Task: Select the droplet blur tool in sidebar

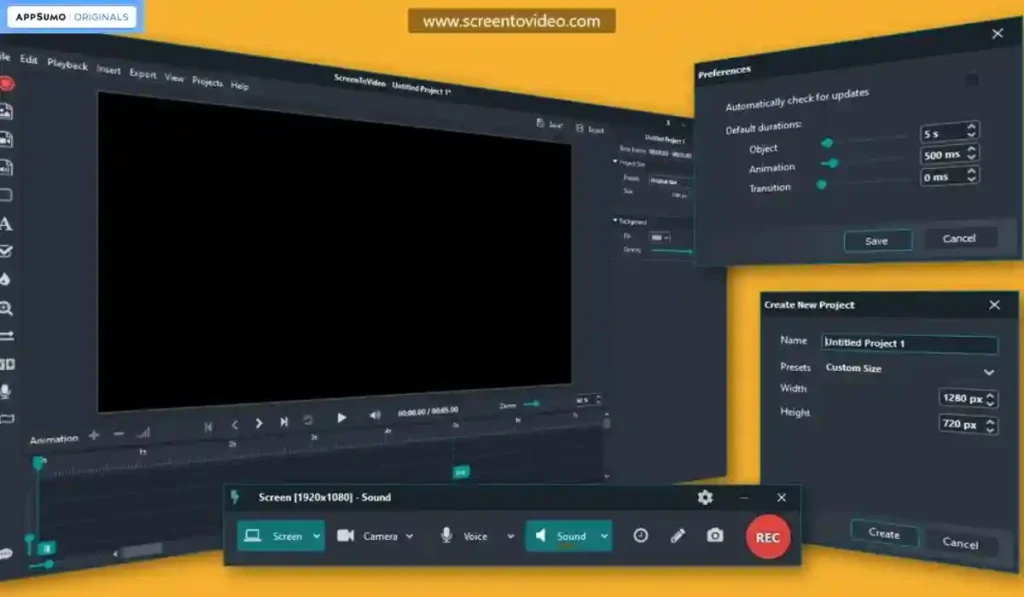Action: click(x=5, y=280)
